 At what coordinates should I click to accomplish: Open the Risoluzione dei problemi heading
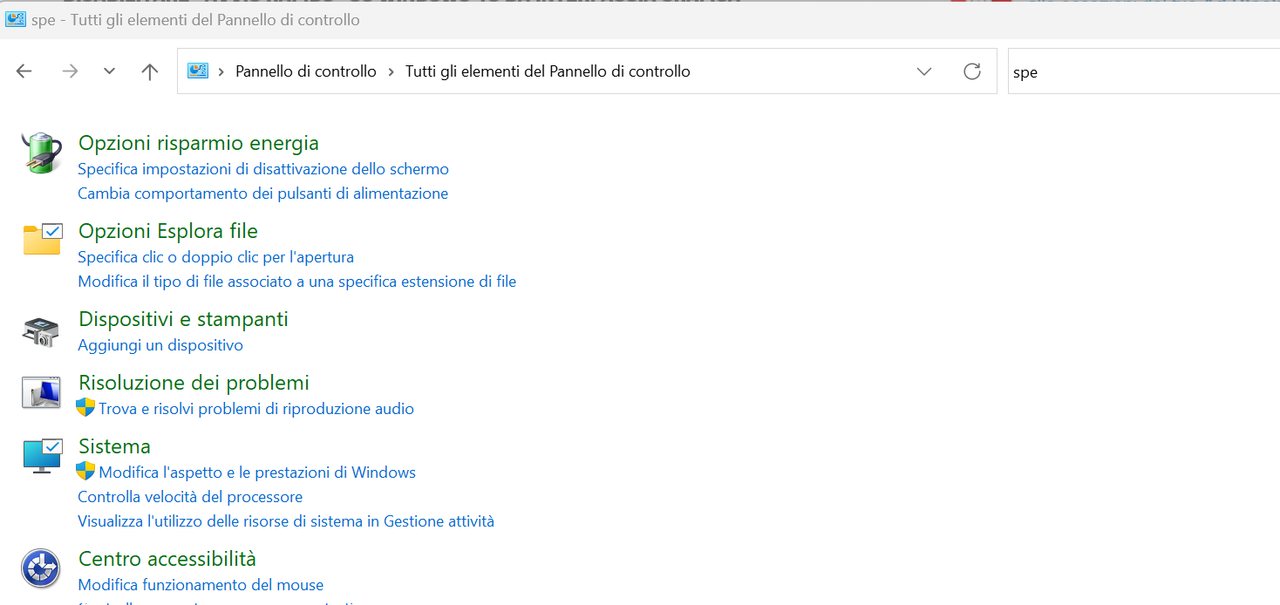[x=194, y=383]
